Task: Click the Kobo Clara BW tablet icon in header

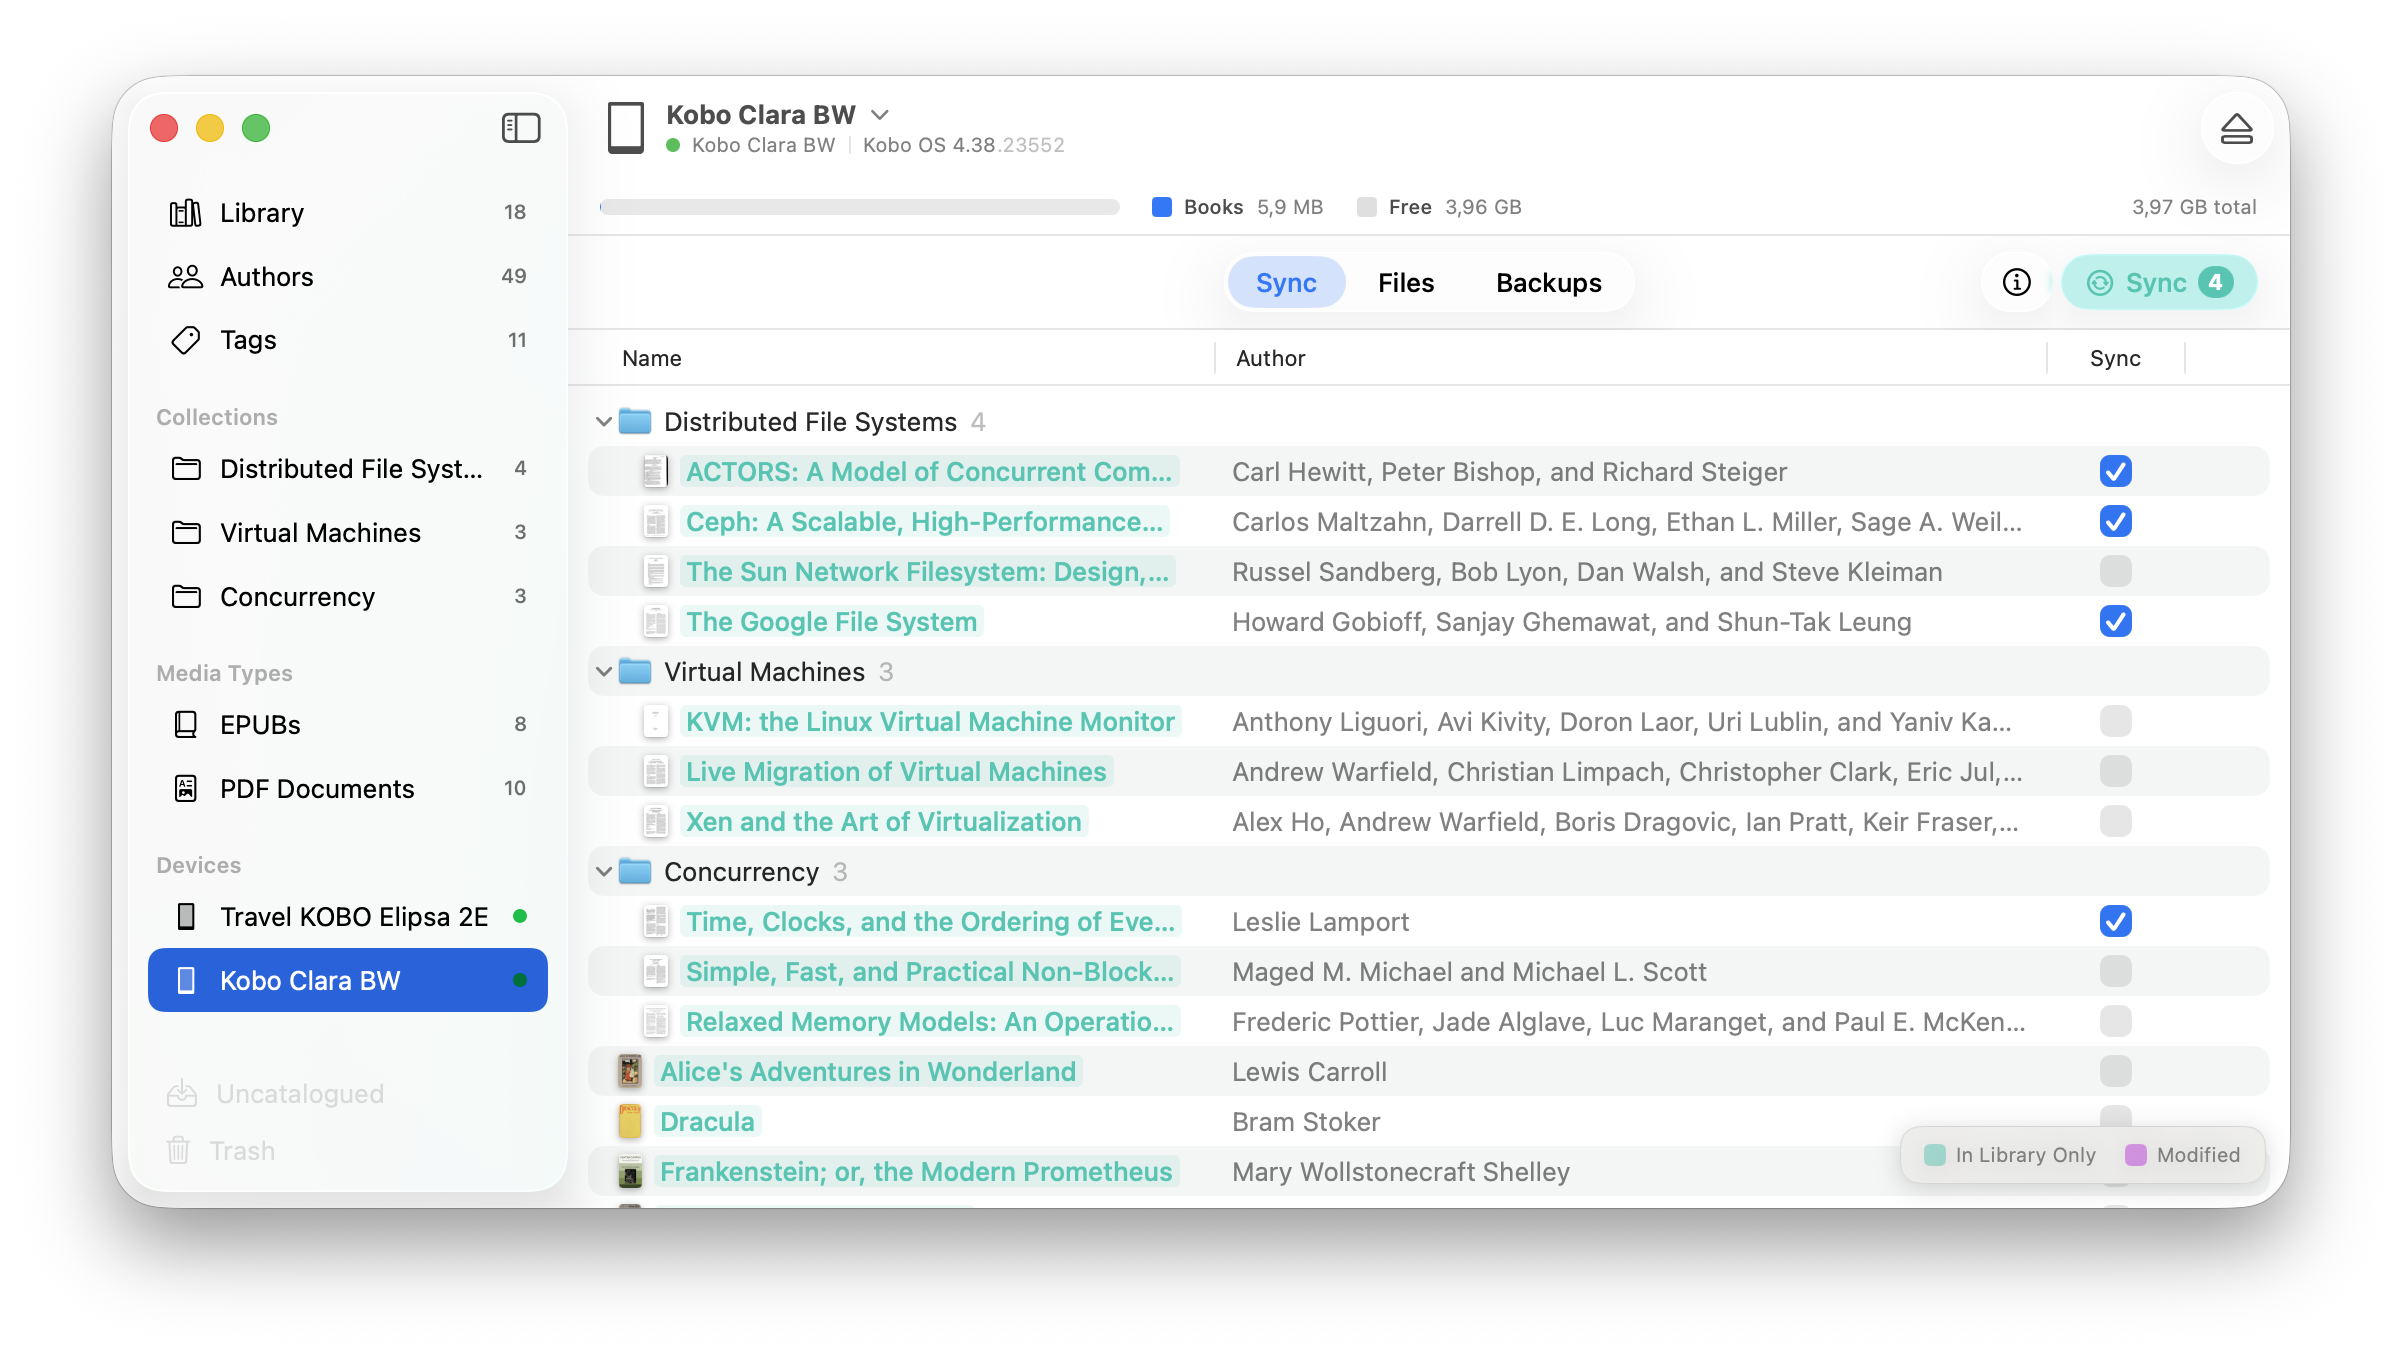Action: [x=626, y=128]
